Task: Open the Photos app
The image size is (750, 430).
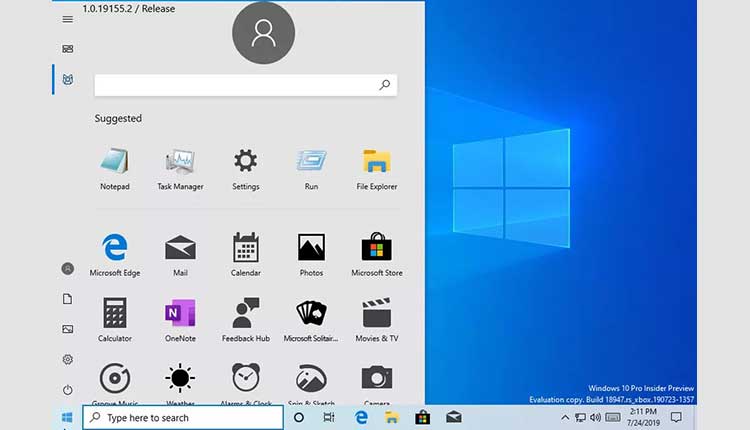Action: [x=311, y=254]
